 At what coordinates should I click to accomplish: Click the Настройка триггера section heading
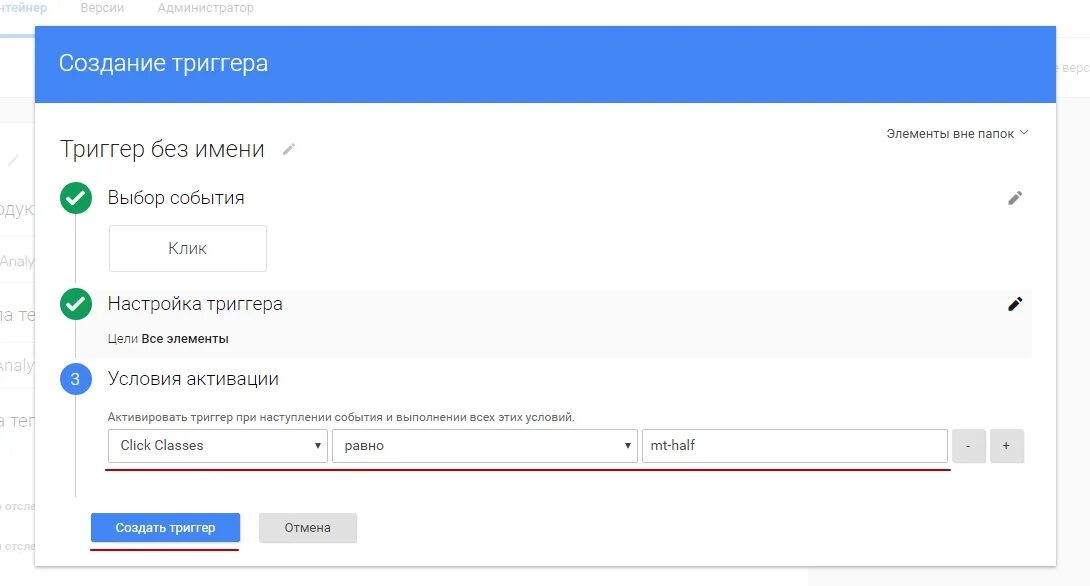(195, 304)
